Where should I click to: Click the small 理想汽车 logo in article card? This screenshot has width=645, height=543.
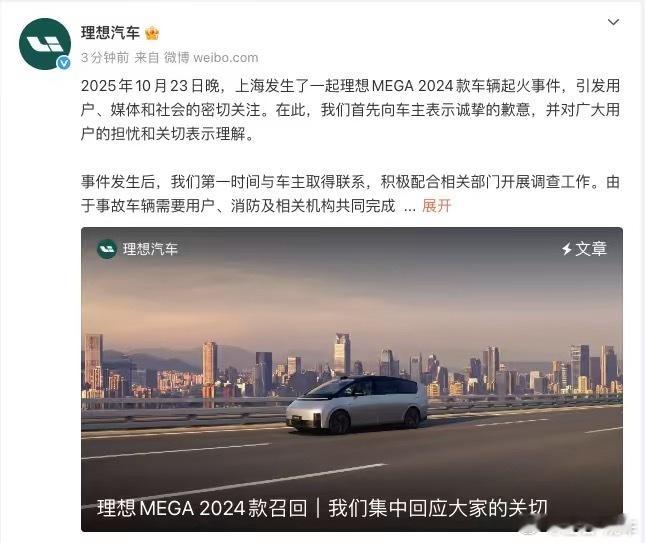[x=107, y=249]
